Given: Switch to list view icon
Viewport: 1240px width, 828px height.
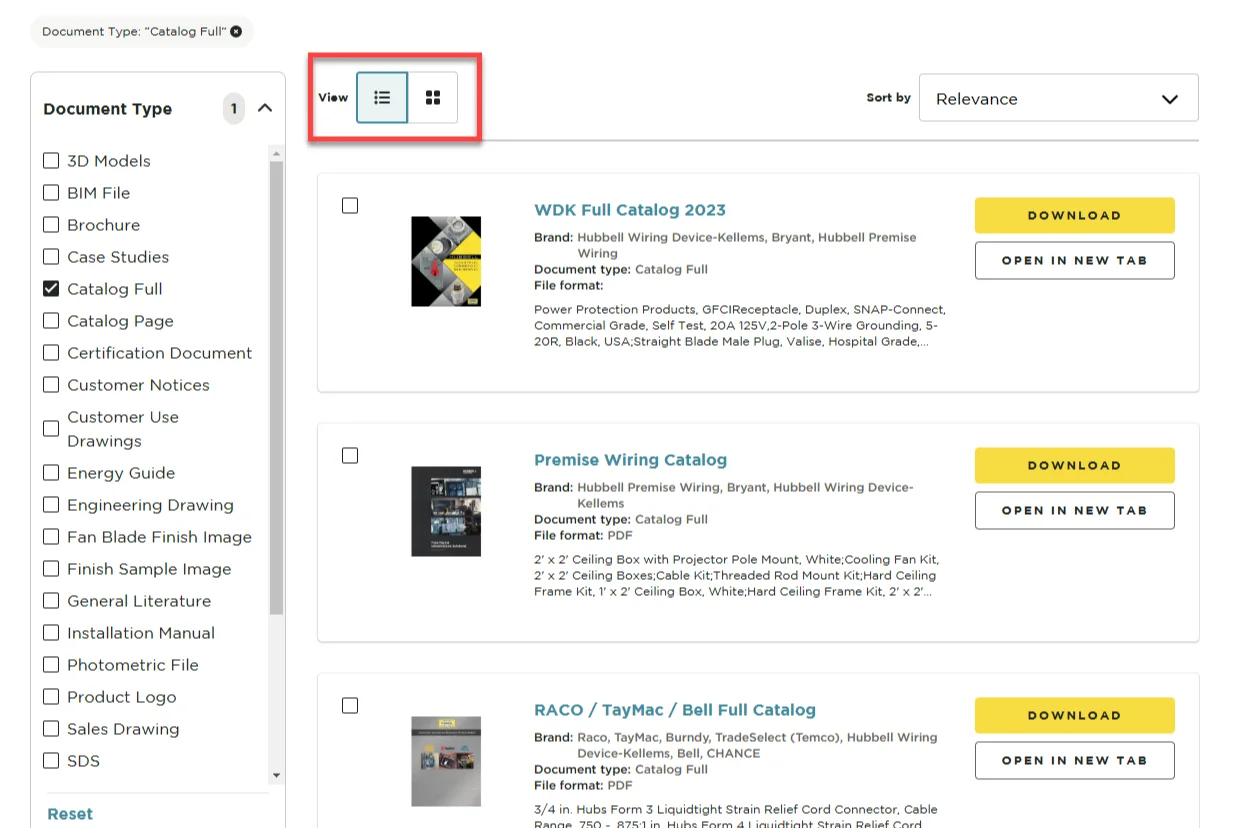Looking at the screenshot, I should 382,98.
